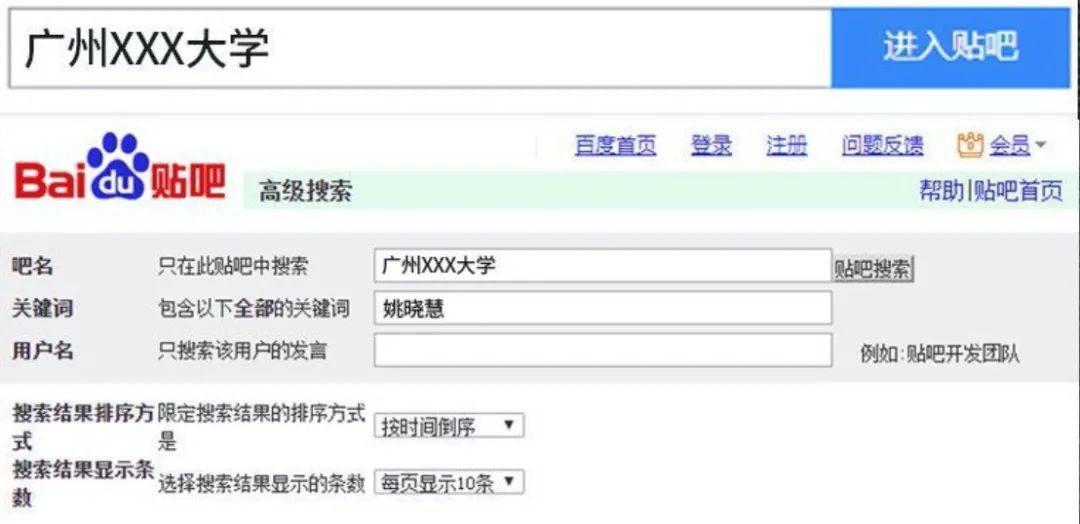Focus the top search box with 广州XXX大学
The height and width of the screenshot is (524, 1080).
click(420, 48)
